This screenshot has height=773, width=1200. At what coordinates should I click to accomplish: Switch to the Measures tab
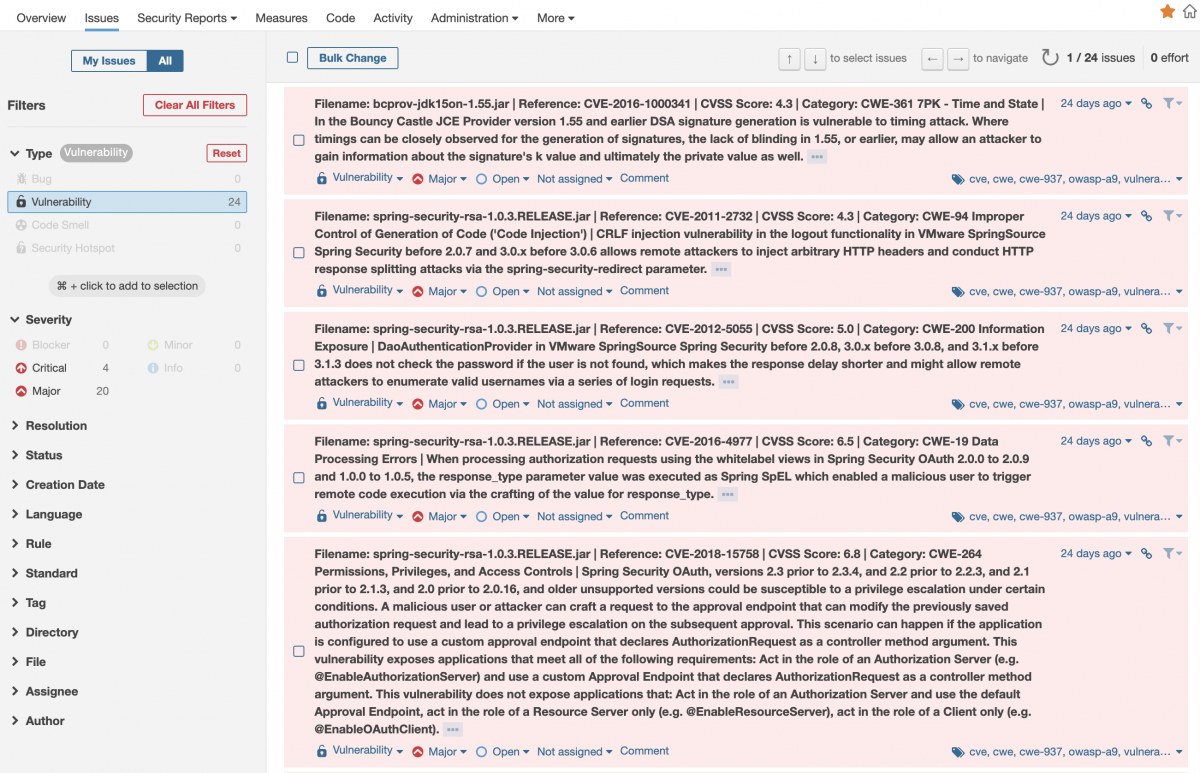[x=281, y=17]
